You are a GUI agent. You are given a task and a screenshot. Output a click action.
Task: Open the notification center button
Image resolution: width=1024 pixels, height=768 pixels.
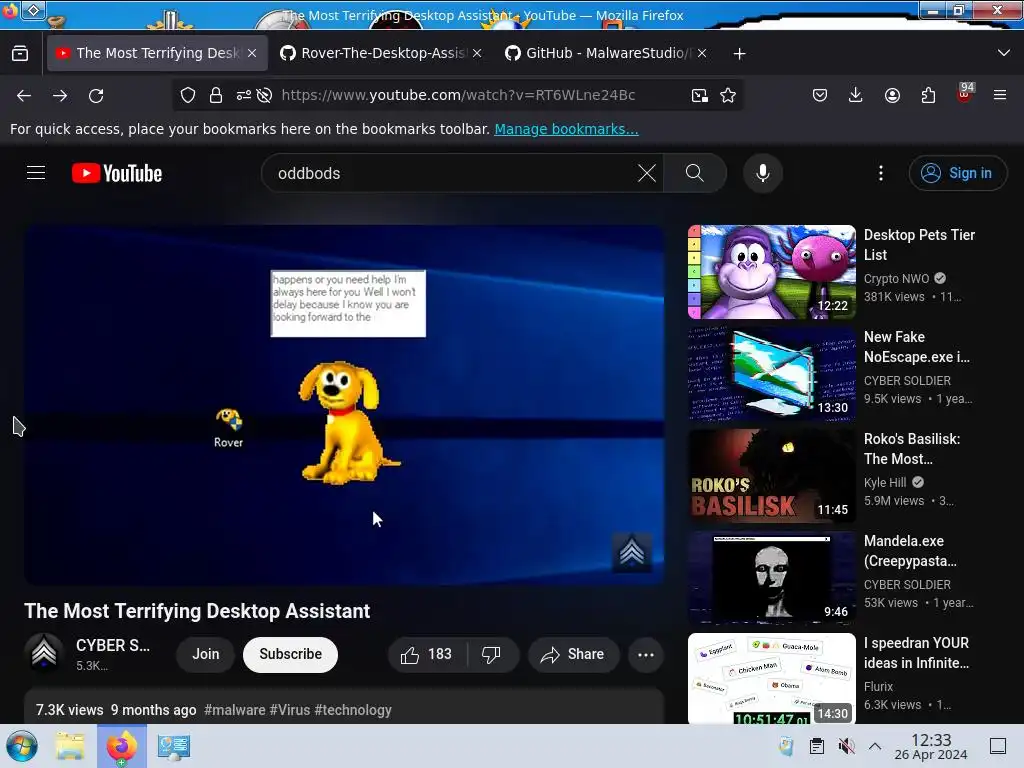[x=998, y=746]
